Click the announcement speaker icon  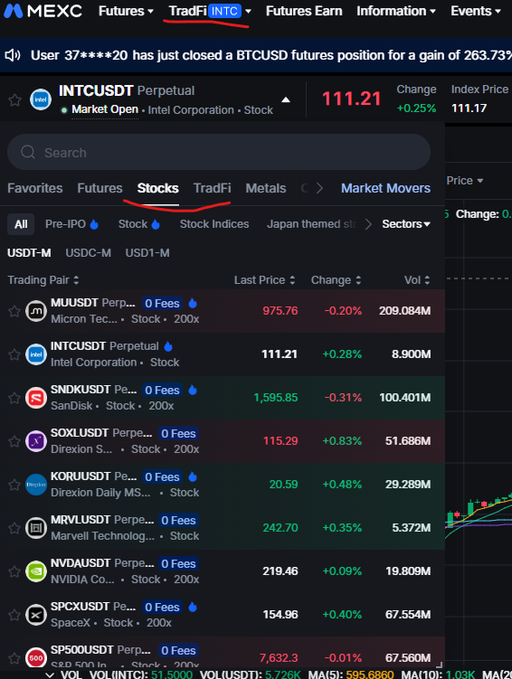point(13,55)
